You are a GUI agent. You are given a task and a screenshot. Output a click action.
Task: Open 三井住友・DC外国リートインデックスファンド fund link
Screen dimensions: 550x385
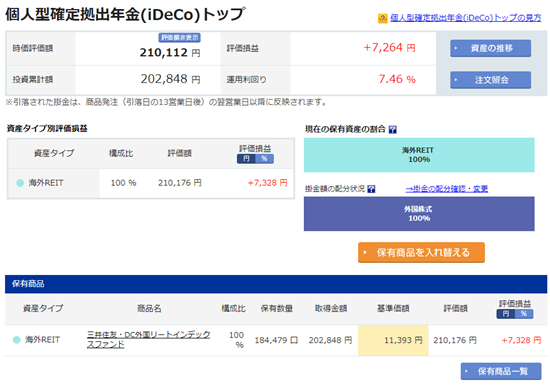click(x=148, y=339)
